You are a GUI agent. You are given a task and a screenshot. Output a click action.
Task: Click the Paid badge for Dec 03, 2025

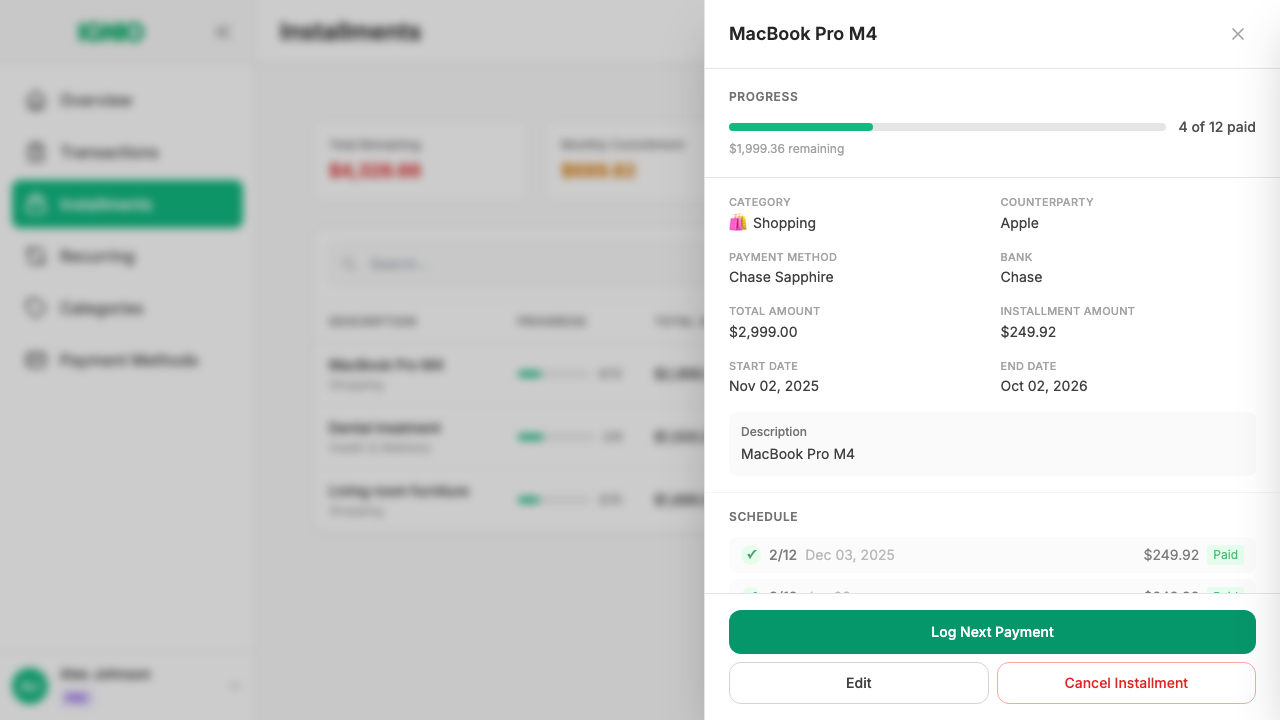[x=1225, y=555]
